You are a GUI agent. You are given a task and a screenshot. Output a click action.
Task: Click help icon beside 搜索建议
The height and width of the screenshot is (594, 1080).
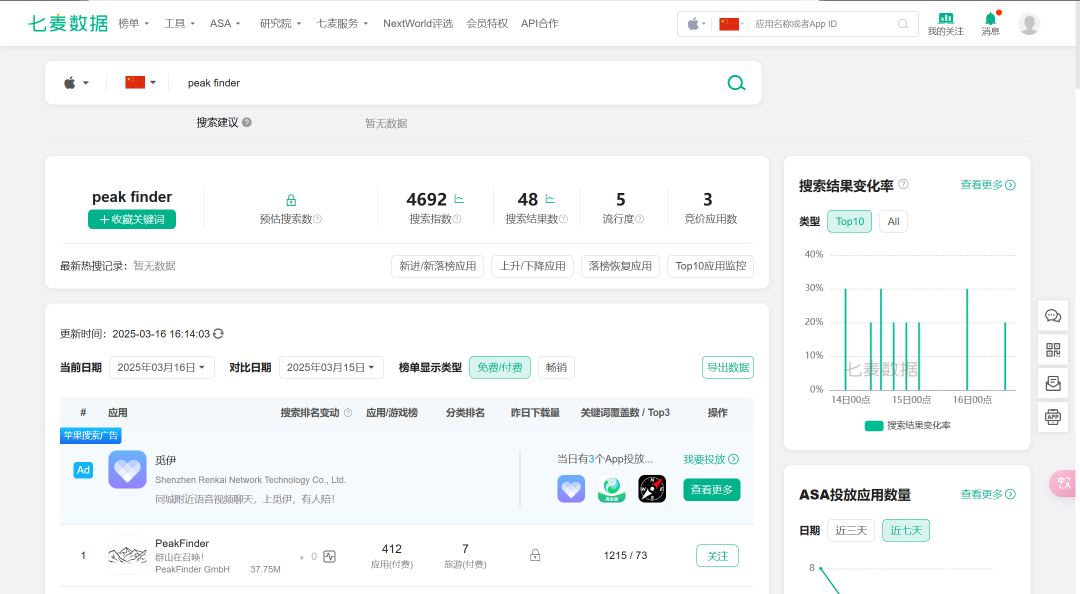click(247, 122)
